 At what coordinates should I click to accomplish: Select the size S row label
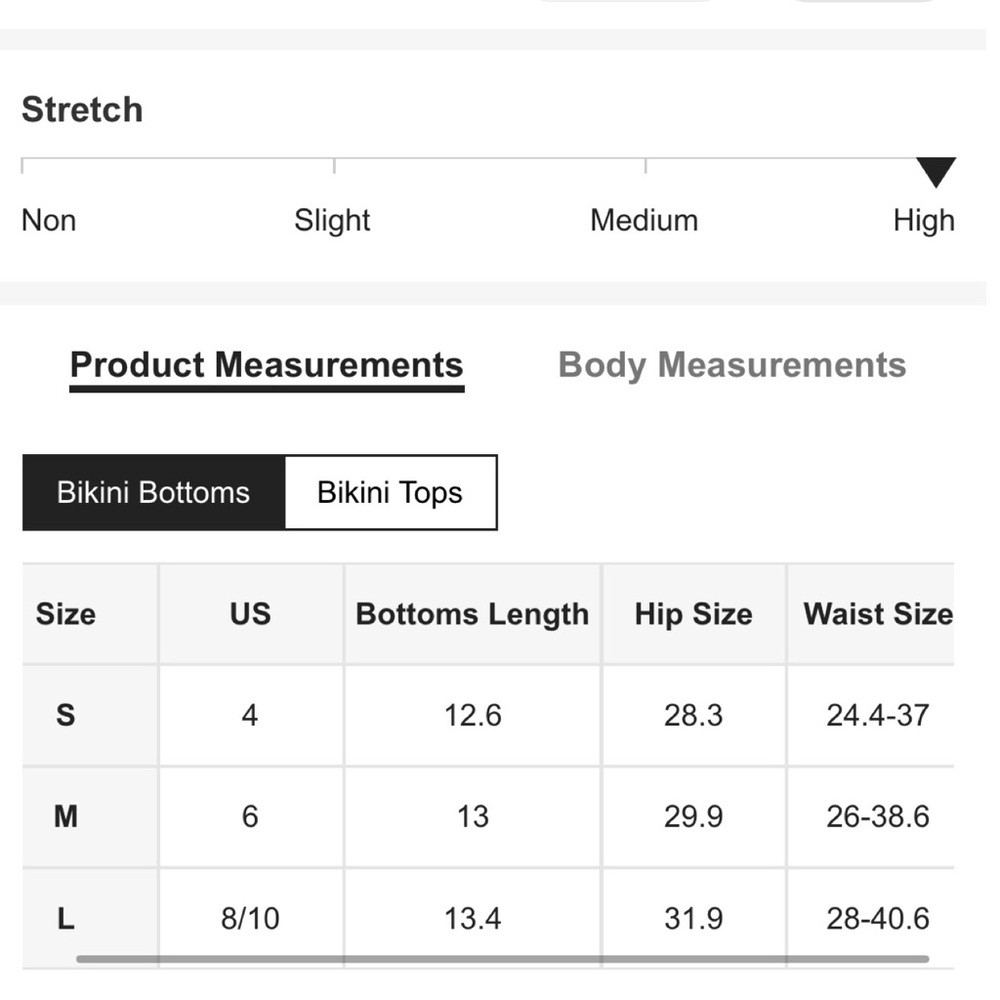(x=66, y=715)
